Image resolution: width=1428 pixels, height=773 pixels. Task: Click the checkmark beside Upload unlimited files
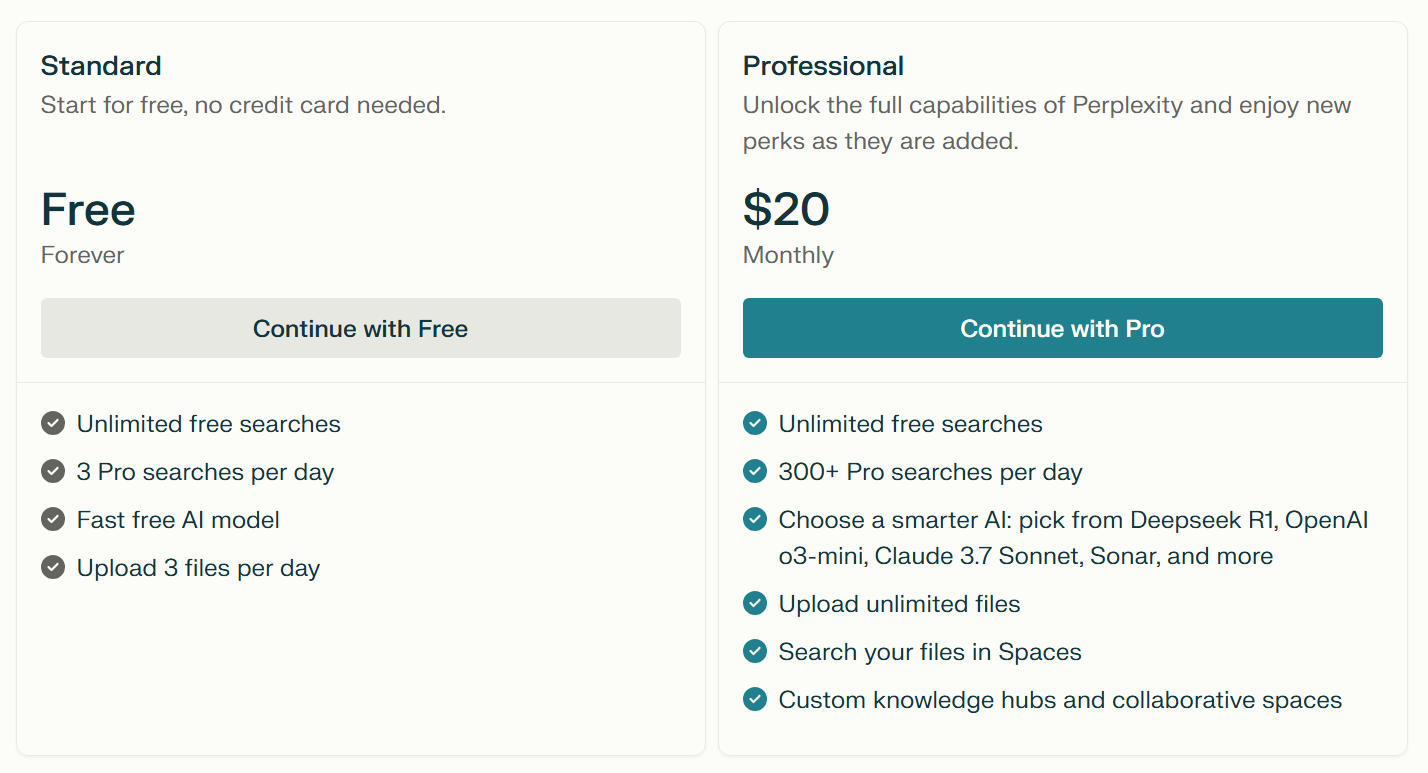[755, 603]
